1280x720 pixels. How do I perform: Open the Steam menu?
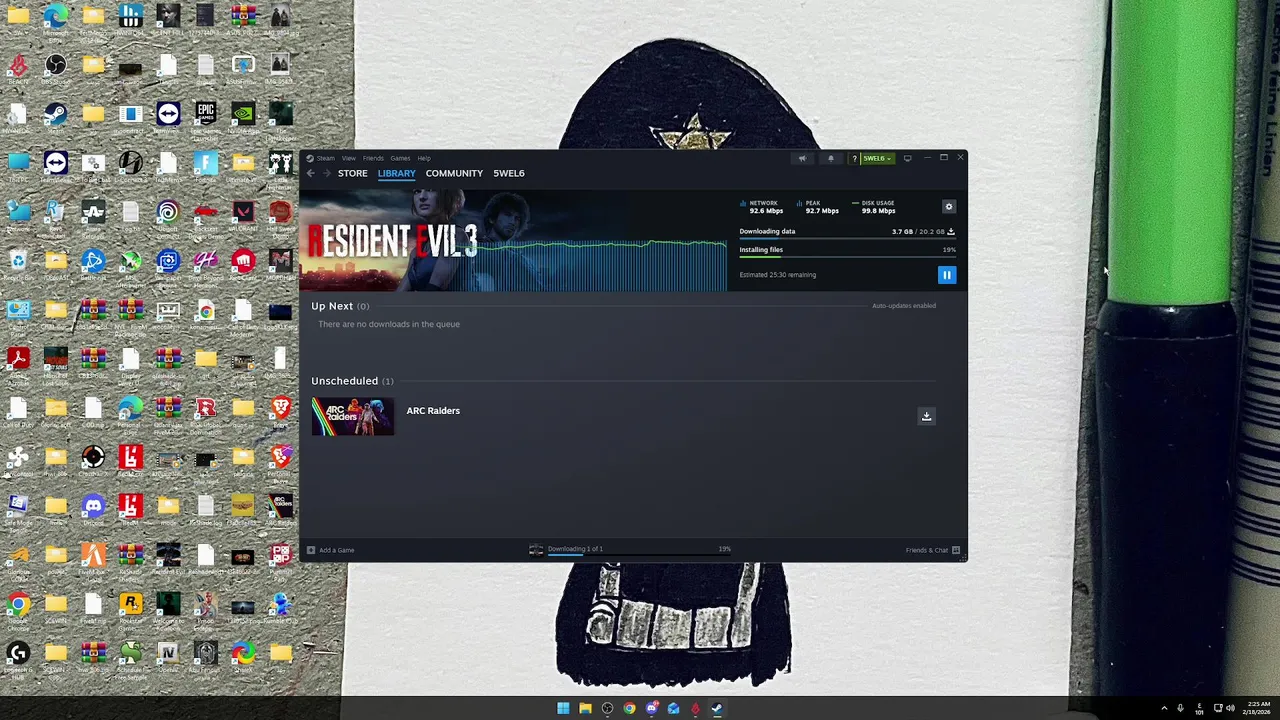point(326,158)
